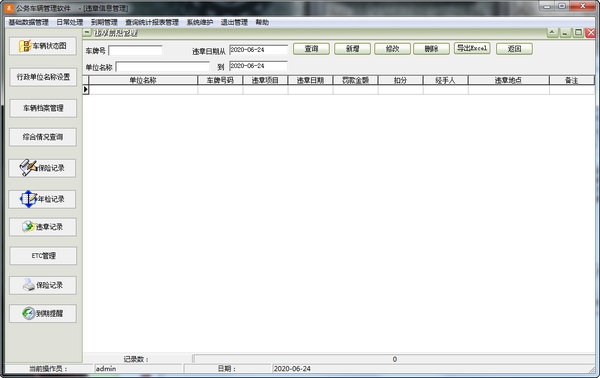The image size is (600, 378).
Task: Open the 系统维护 menu
Action: pos(199,22)
